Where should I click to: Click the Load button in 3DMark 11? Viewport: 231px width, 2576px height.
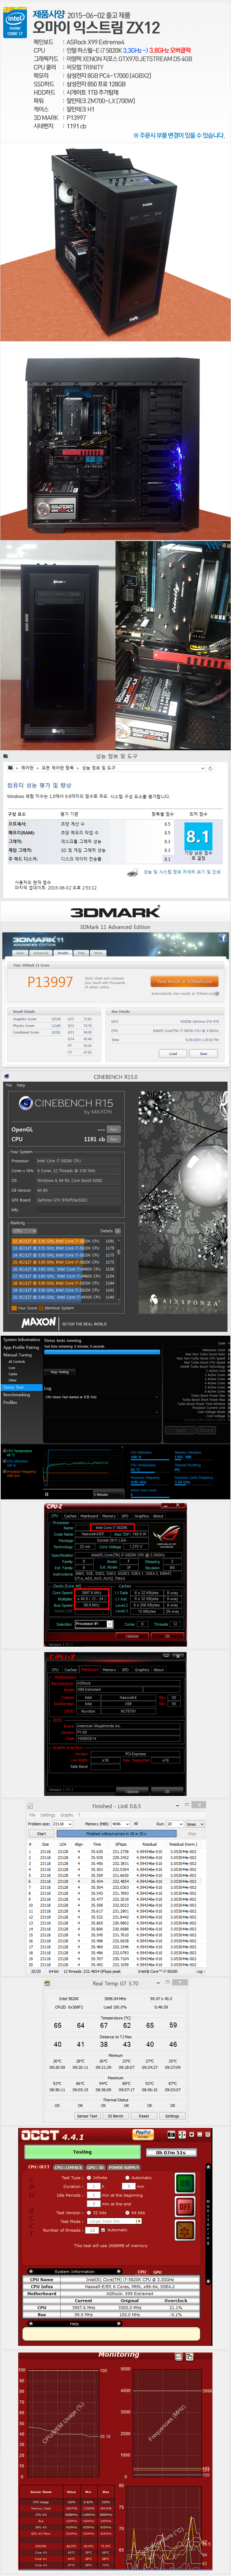[x=173, y=1053]
